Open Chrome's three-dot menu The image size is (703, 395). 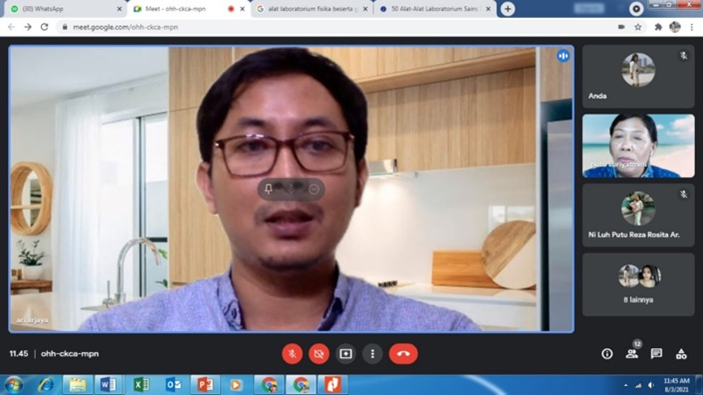coord(692,27)
